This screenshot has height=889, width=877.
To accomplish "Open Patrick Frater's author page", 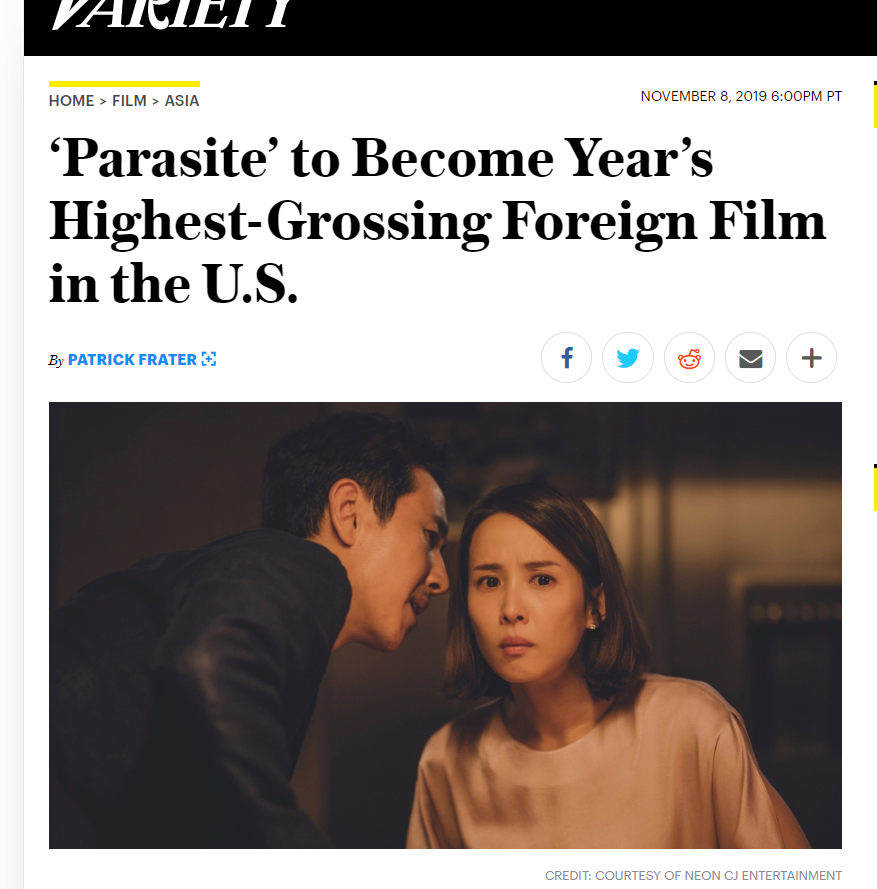I will point(132,359).
